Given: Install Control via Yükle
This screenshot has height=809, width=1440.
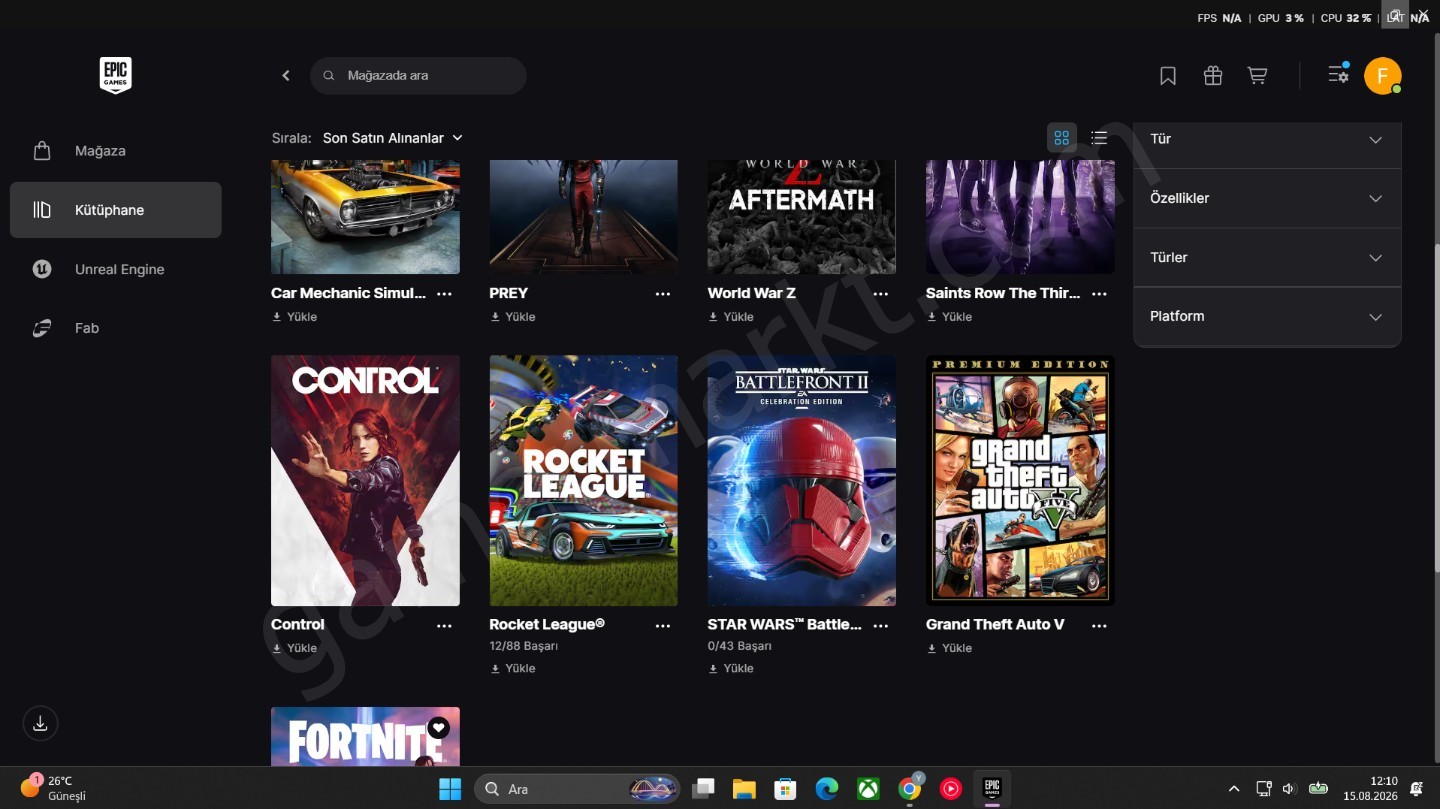Looking at the screenshot, I should click(295, 648).
